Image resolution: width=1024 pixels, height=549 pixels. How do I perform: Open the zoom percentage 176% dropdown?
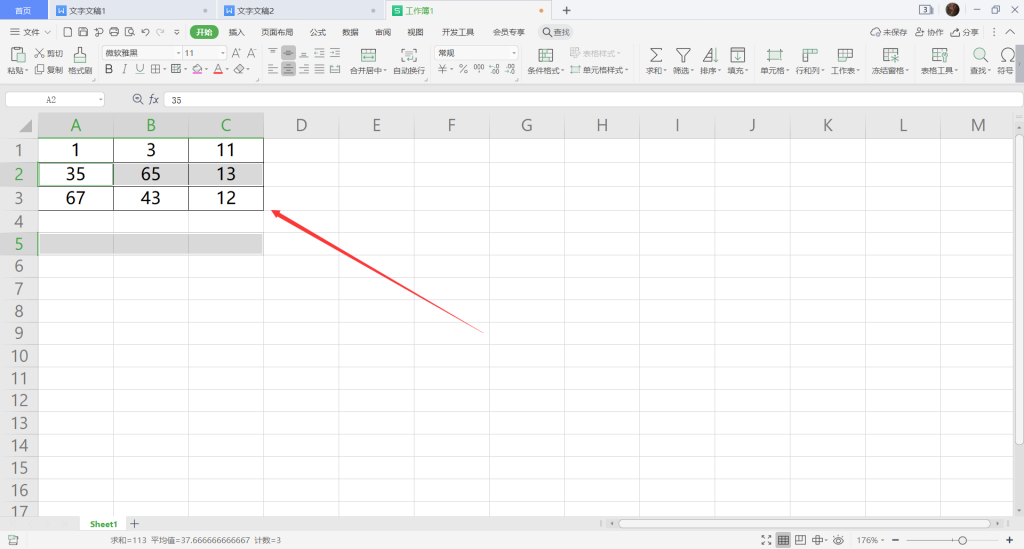click(871, 540)
